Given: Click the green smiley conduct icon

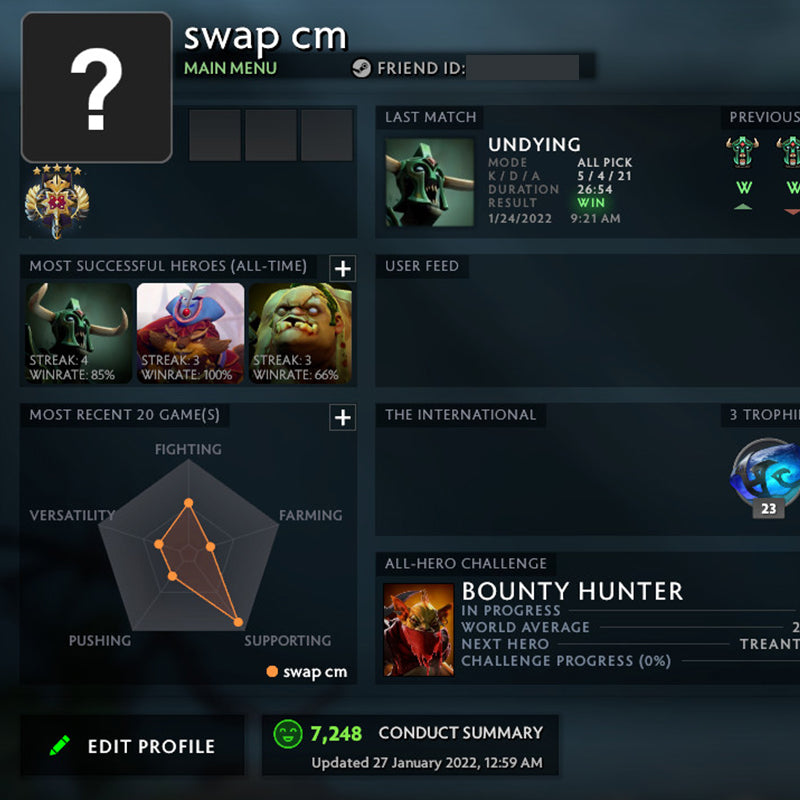Looking at the screenshot, I should 288,734.
